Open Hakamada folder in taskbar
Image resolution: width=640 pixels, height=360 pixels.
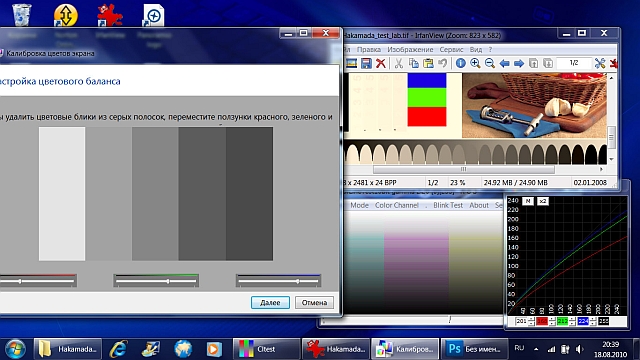(x=67, y=349)
